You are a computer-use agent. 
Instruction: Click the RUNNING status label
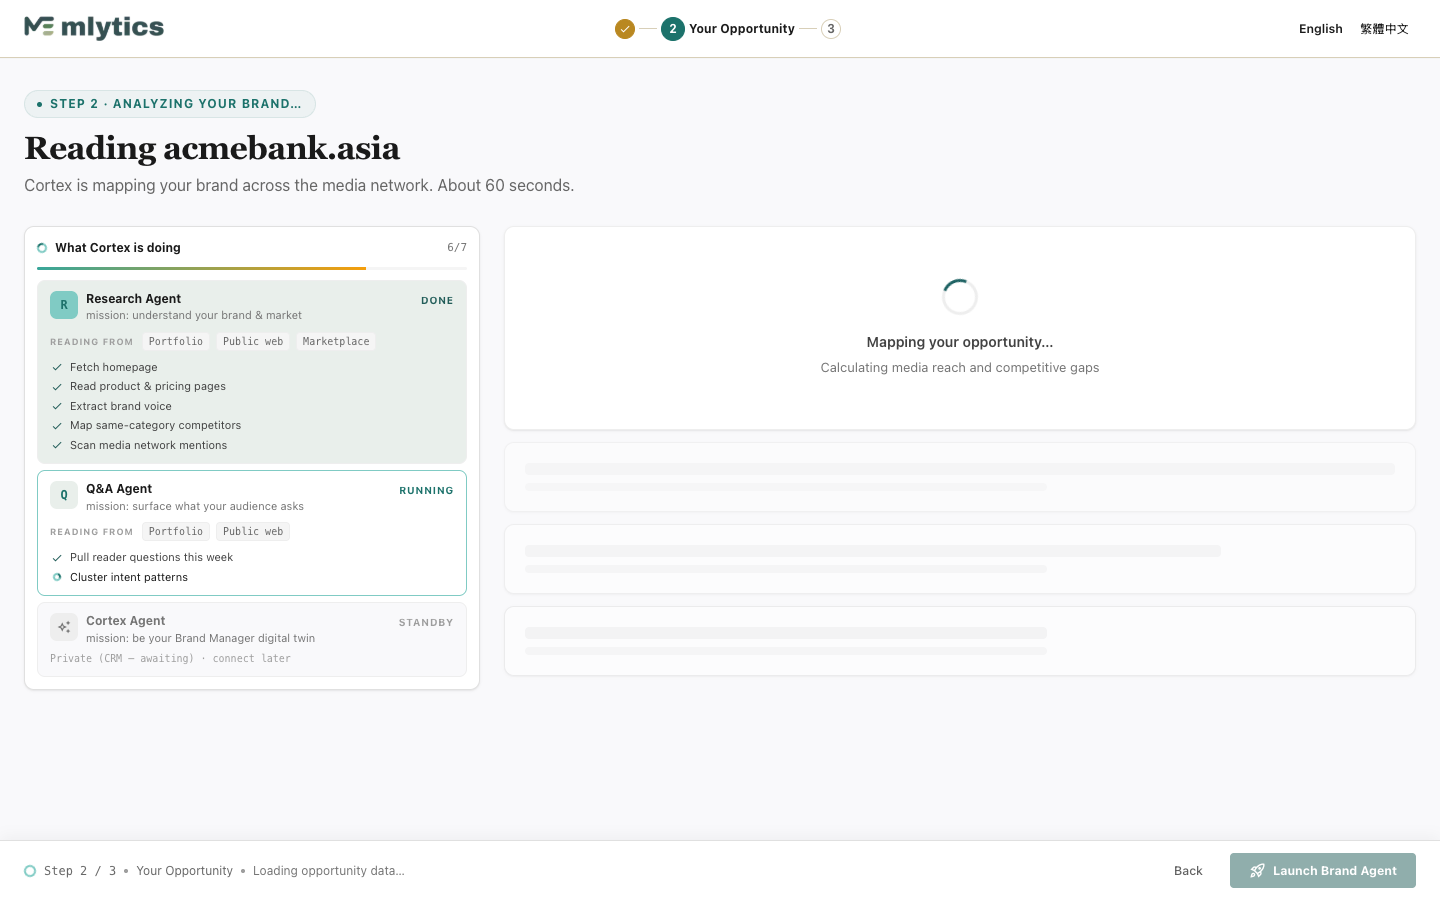[426, 490]
